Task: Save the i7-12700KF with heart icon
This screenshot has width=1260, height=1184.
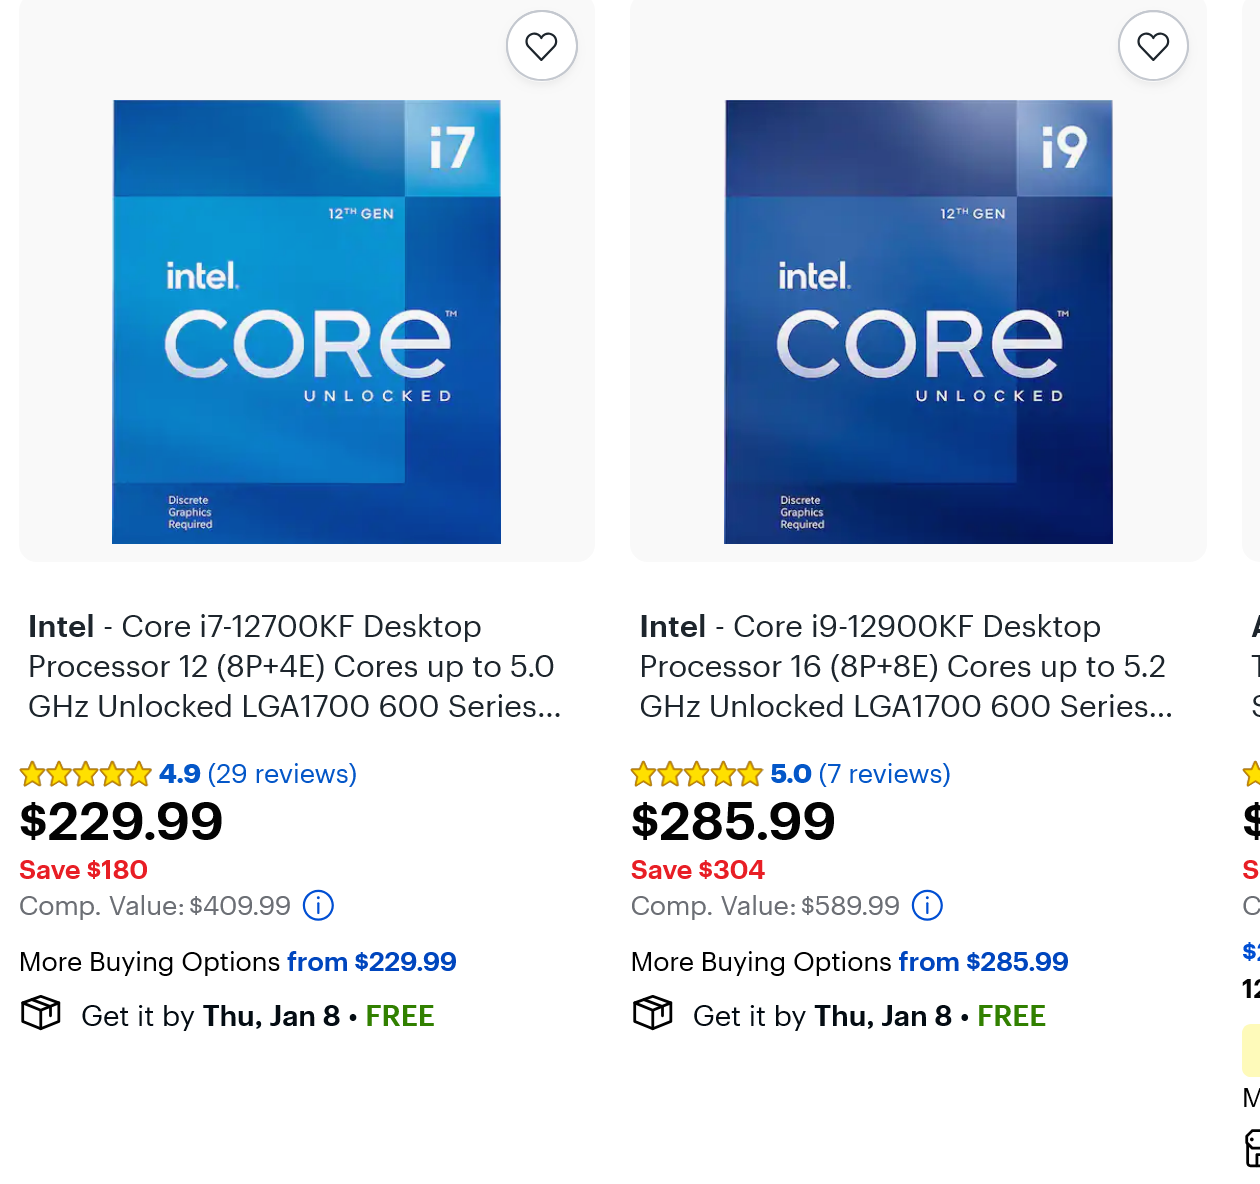Action: [541, 46]
